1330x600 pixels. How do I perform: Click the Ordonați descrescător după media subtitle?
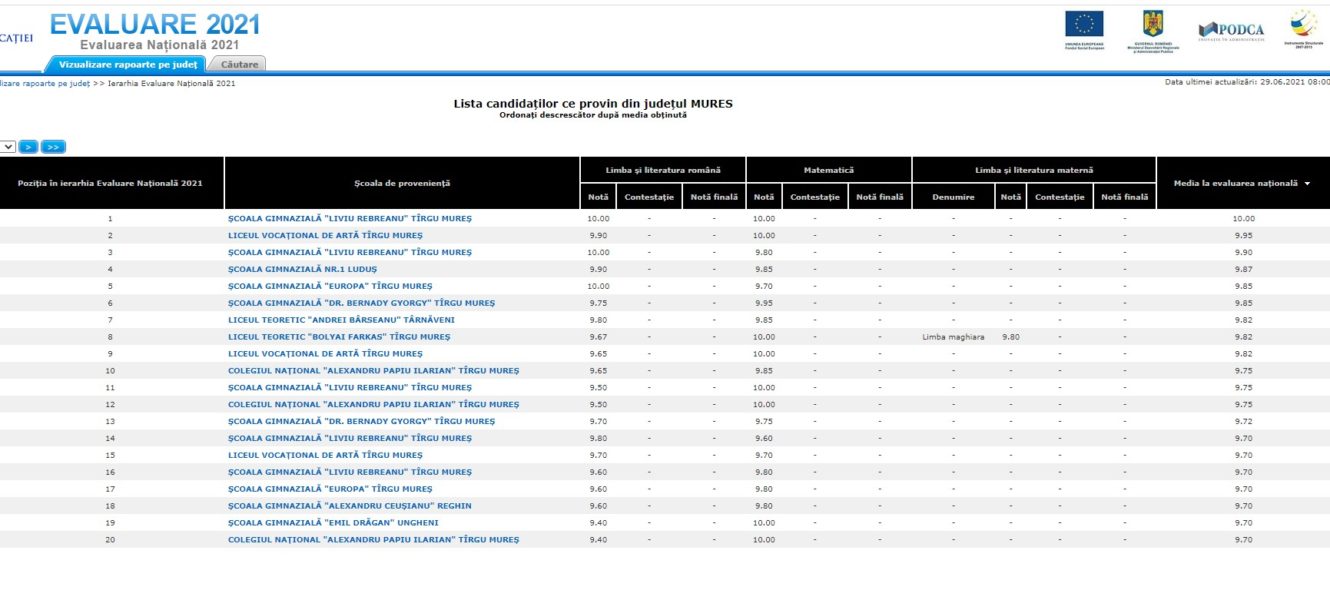(593, 115)
